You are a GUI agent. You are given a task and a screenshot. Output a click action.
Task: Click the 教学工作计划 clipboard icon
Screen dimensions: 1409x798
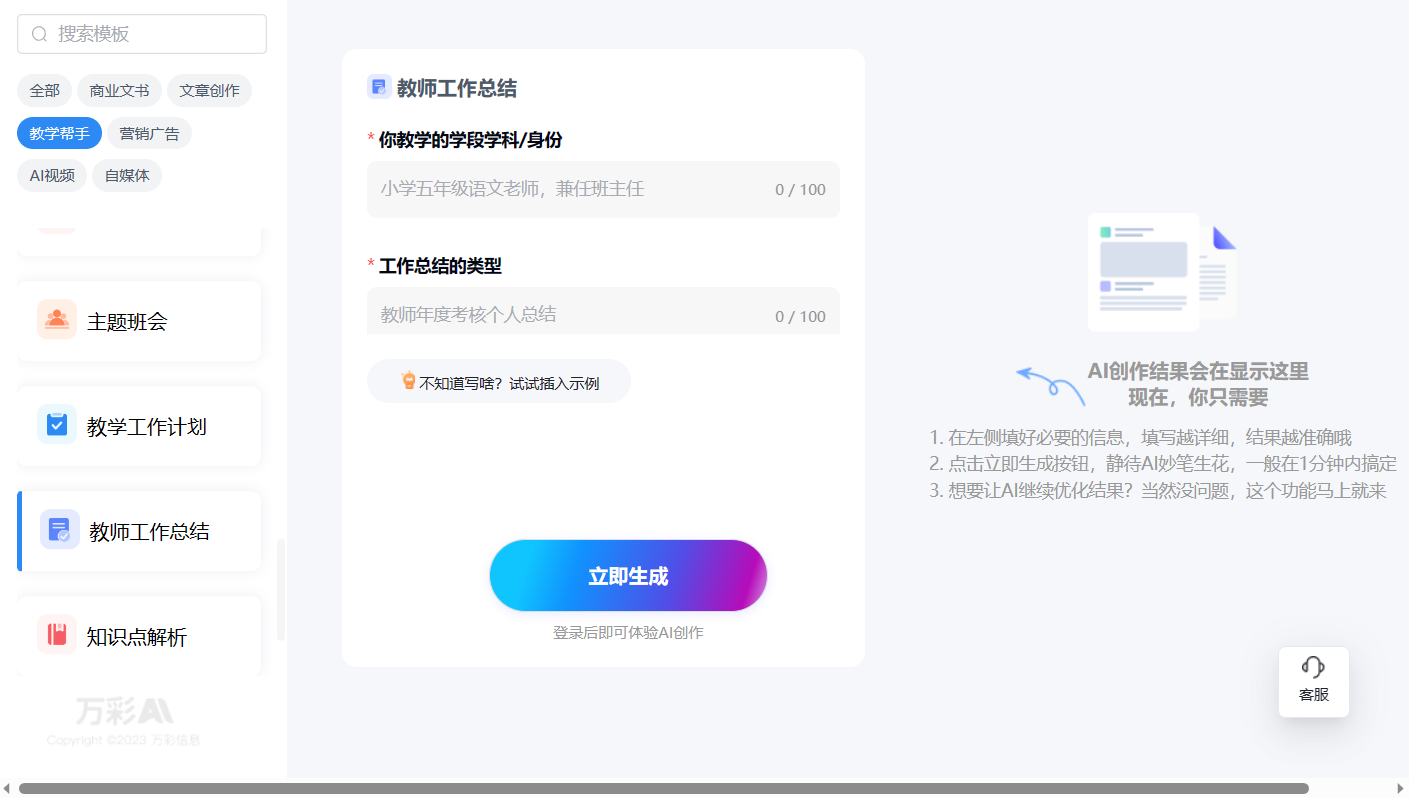point(57,425)
